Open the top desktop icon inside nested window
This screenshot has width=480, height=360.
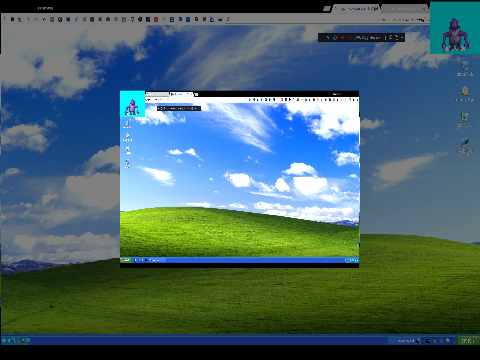tap(127, 124)
